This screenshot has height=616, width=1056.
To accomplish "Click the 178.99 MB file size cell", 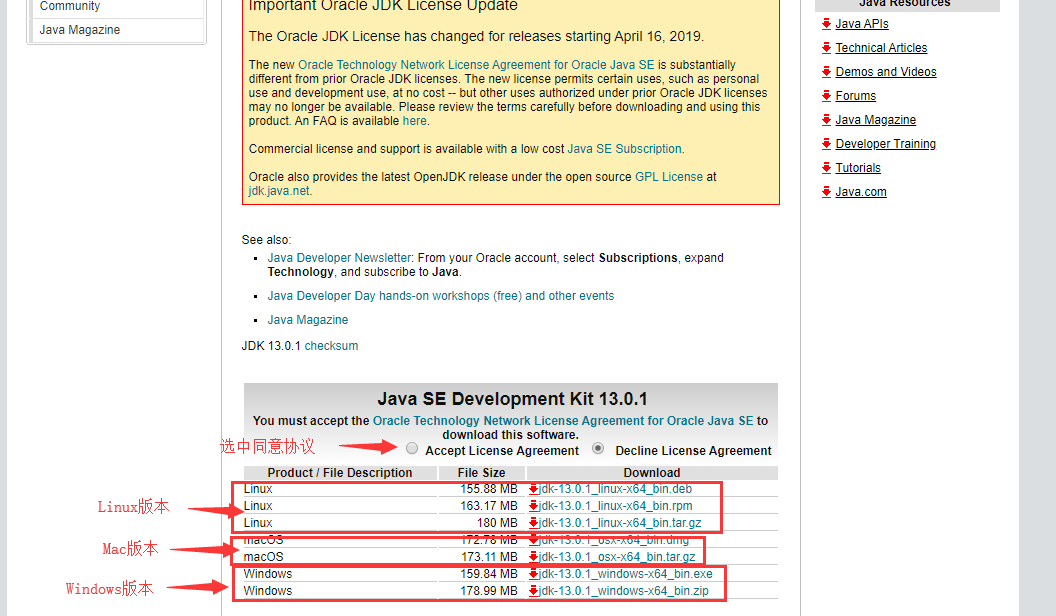I will click(x=489, y=591).
